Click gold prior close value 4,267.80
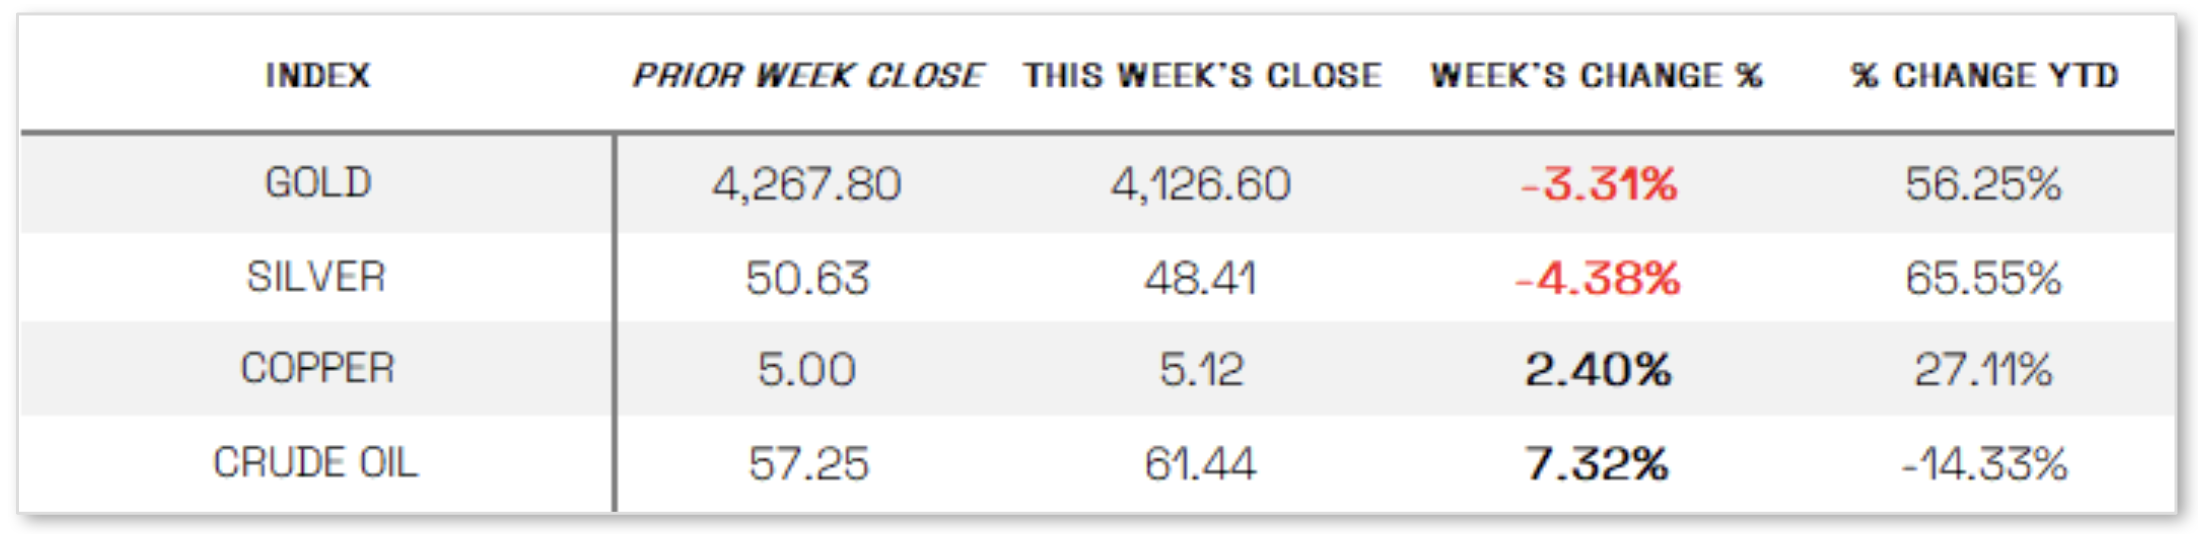Screen dimensions: 2198x534 click(806, 185)
